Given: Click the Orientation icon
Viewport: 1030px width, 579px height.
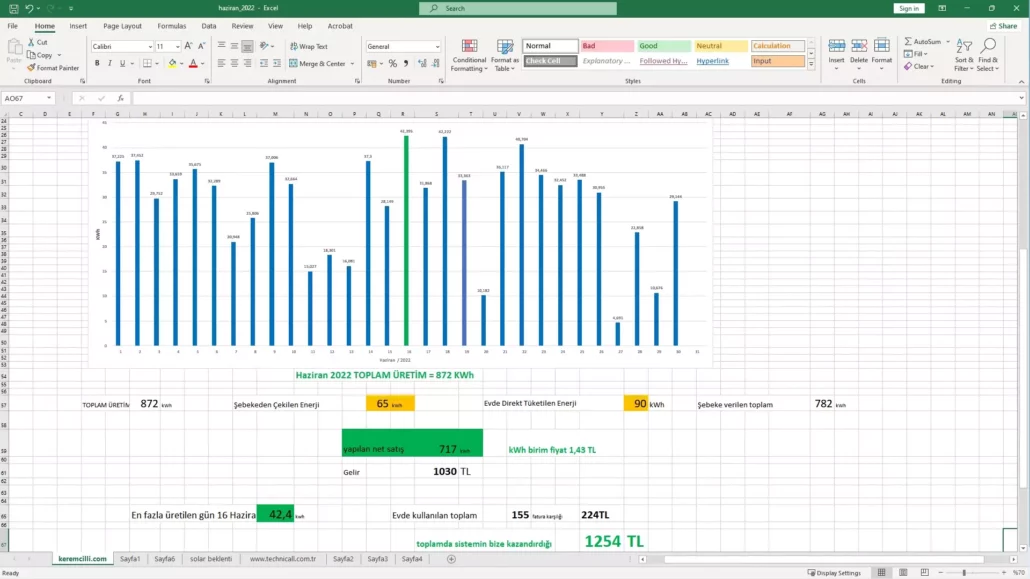Looking at the screenshot, I should pyautogui.click(x=265, y=46).
